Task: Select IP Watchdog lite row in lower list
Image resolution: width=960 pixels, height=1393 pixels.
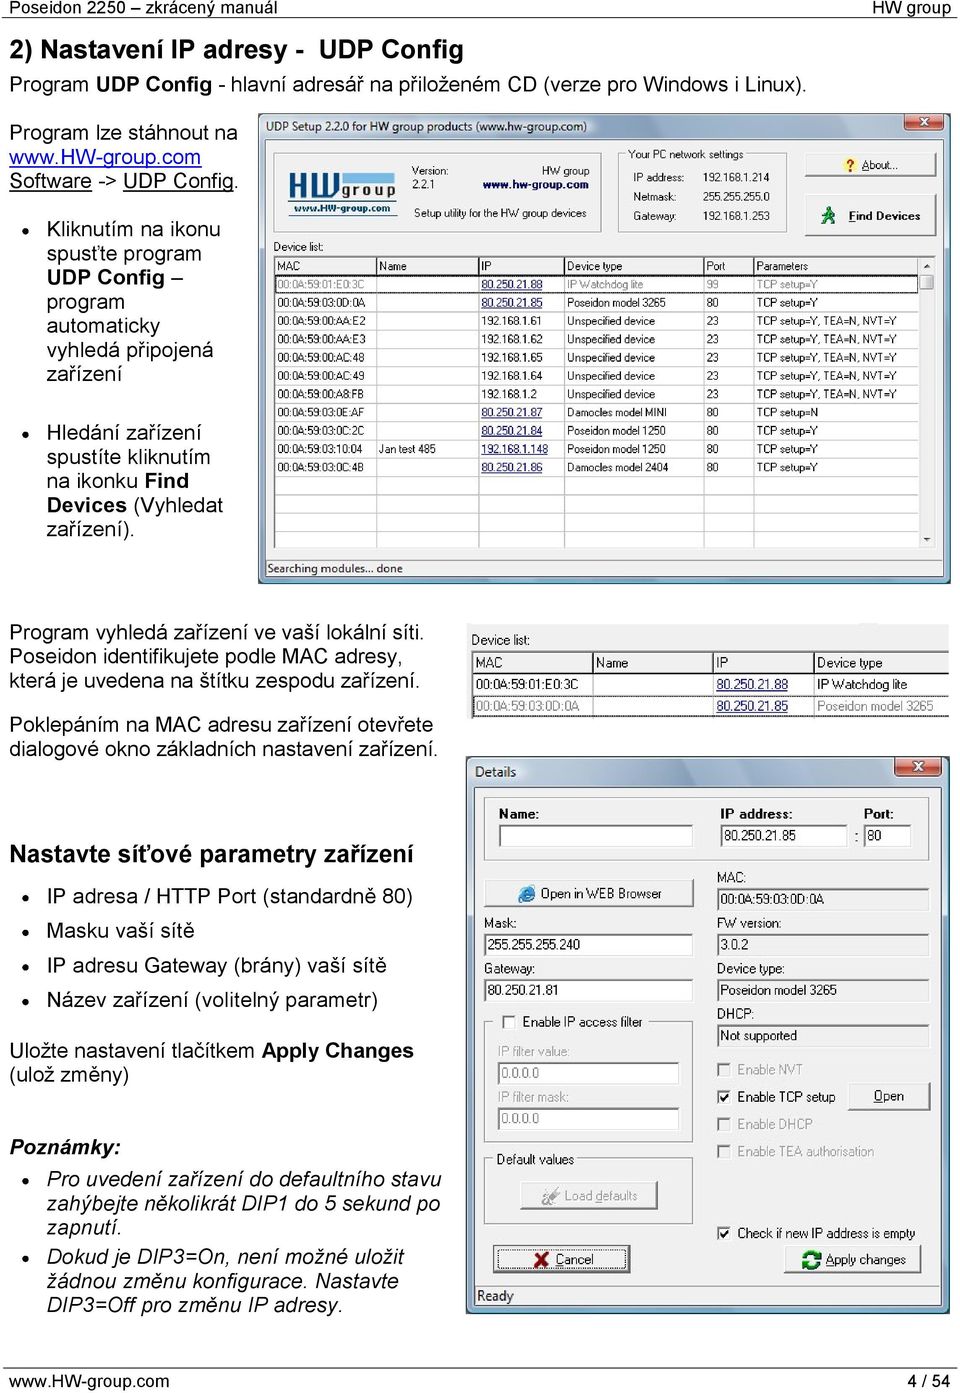Action: (x=710, y=685)
